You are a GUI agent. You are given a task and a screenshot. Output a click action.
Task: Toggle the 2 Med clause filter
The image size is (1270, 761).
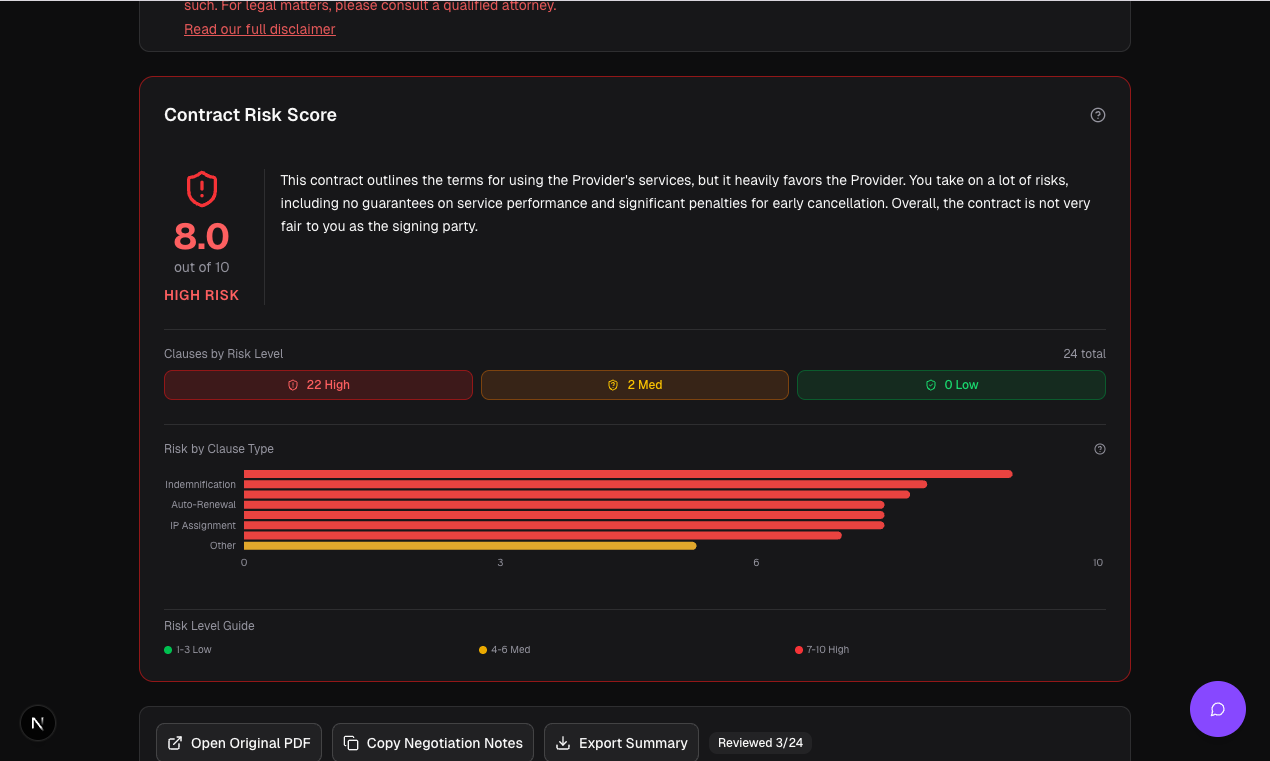click(634, 384)
